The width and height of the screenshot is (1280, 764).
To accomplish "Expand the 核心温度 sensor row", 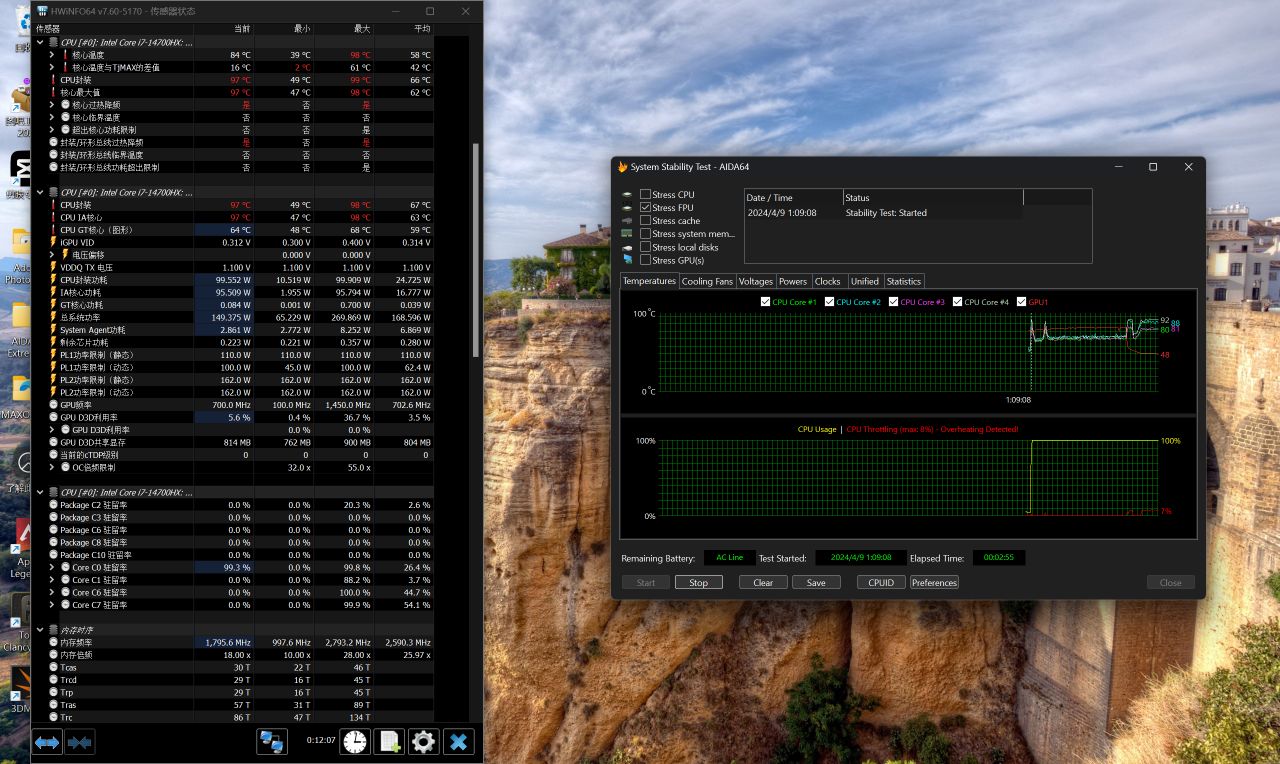I will coord(52,55).
